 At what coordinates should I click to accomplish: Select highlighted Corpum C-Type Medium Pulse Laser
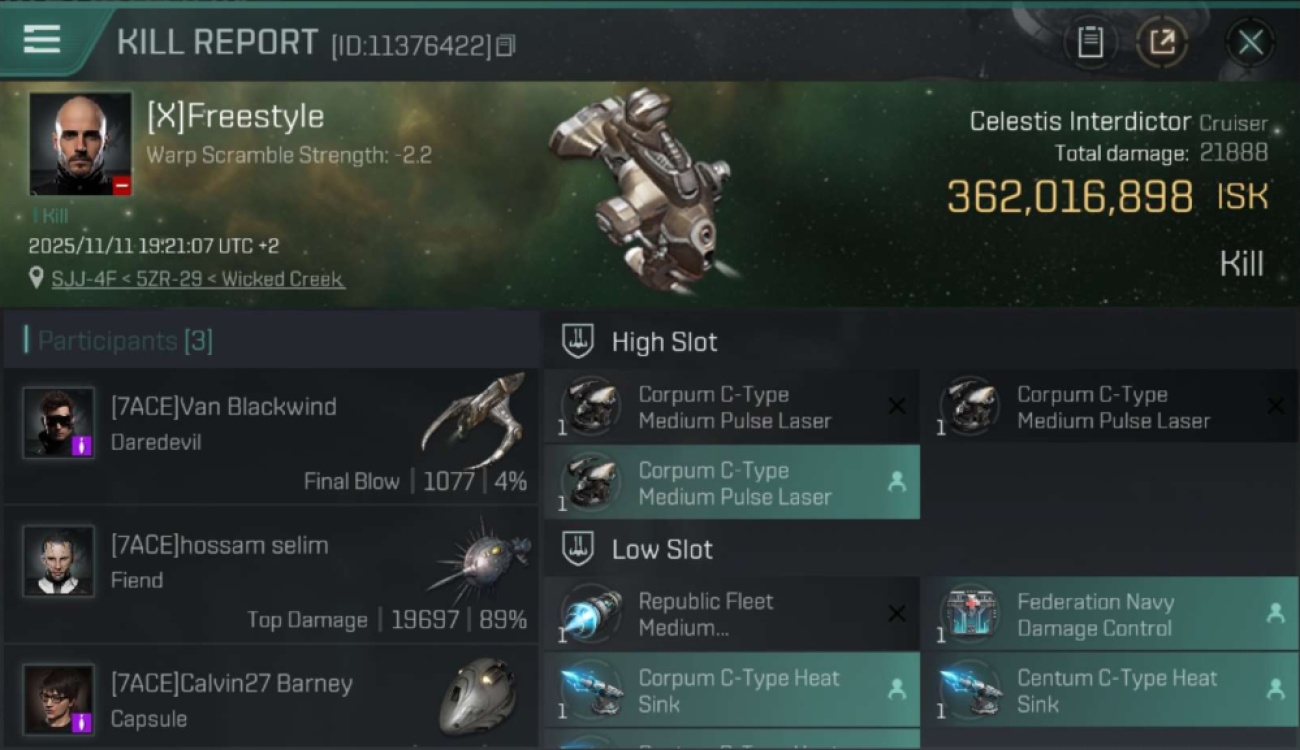click(x=732, y=483)
